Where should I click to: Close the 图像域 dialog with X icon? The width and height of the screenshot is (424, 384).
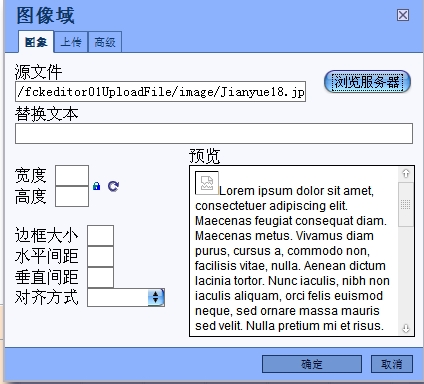pos(403,15)
